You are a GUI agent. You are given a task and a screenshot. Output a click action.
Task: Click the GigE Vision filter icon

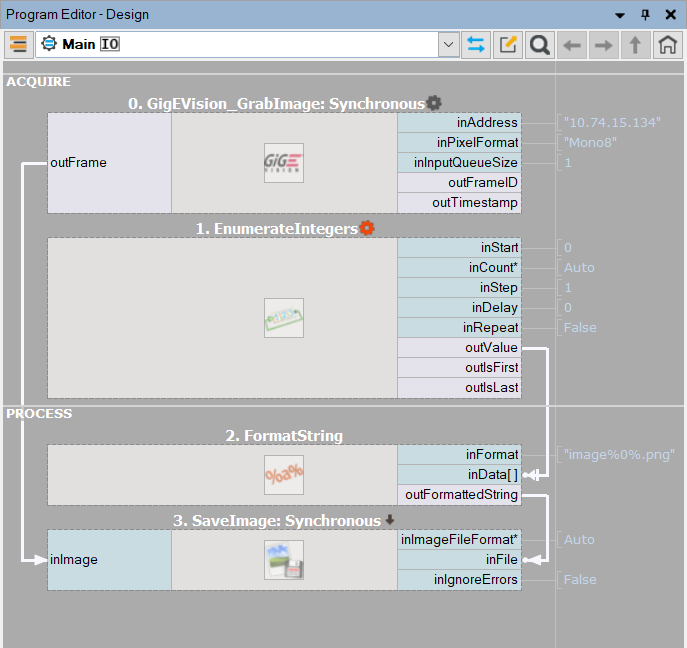click(284, 162)
